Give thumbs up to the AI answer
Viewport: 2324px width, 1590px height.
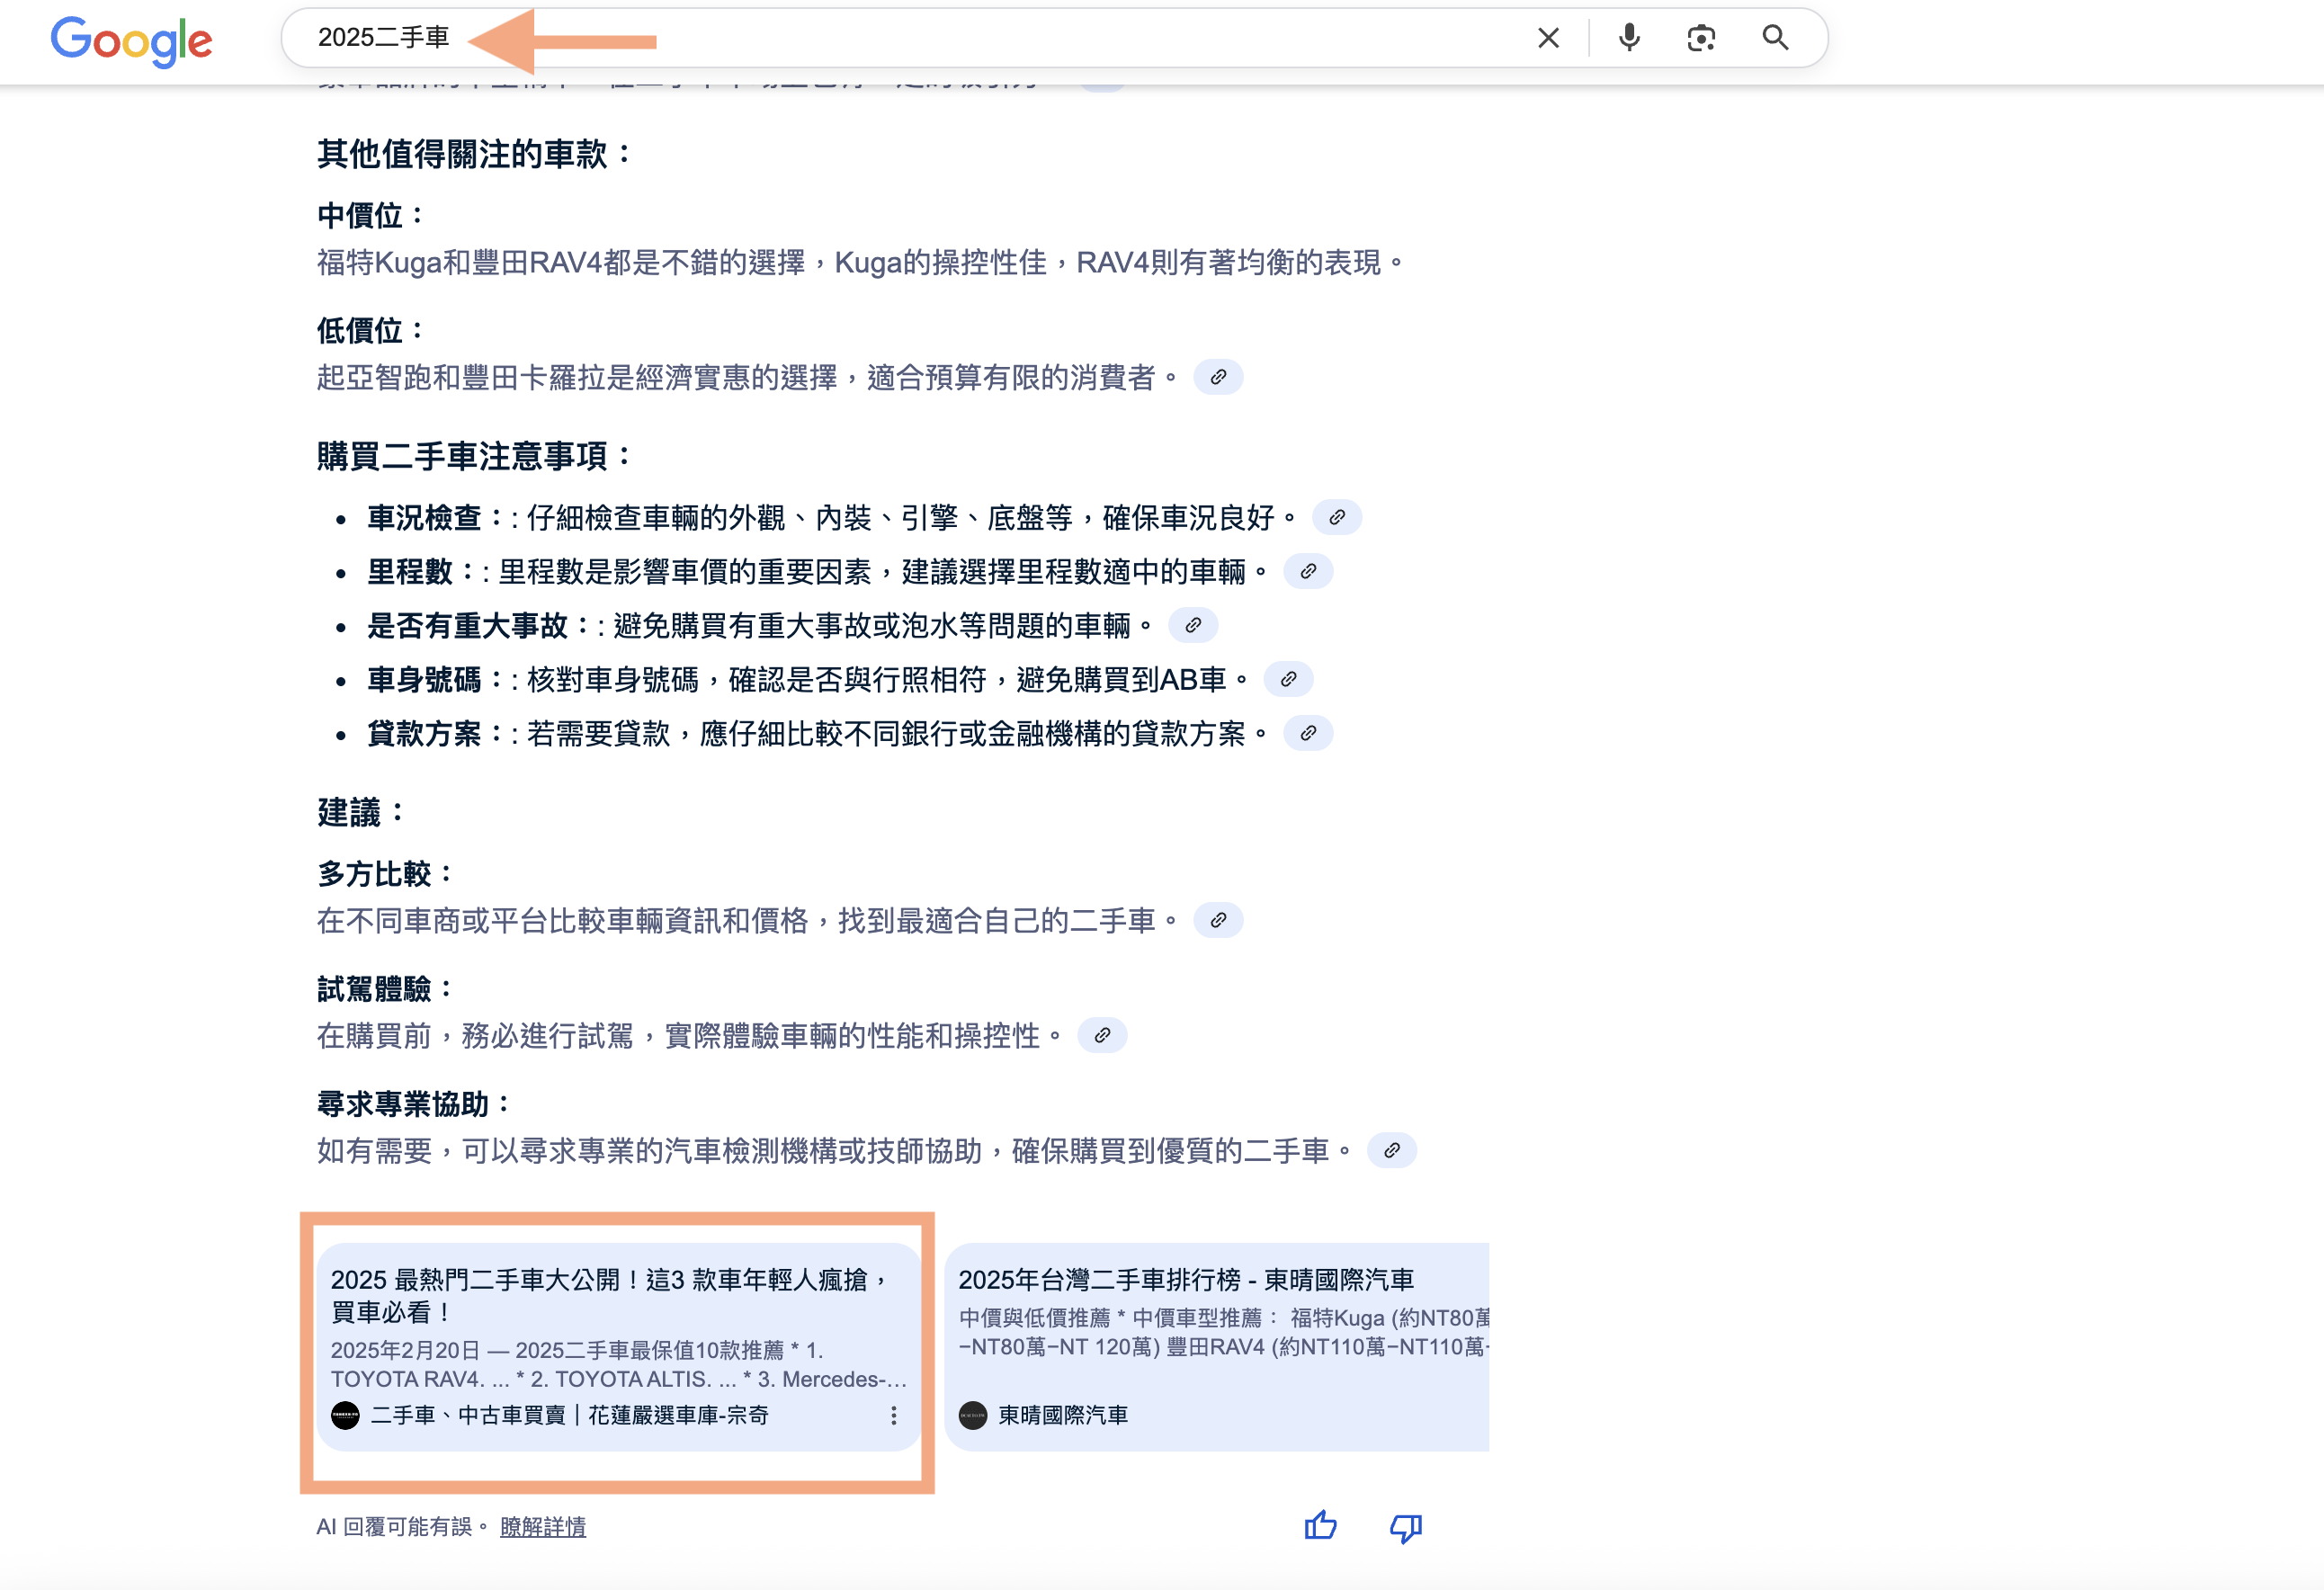click(1320, 1526)
